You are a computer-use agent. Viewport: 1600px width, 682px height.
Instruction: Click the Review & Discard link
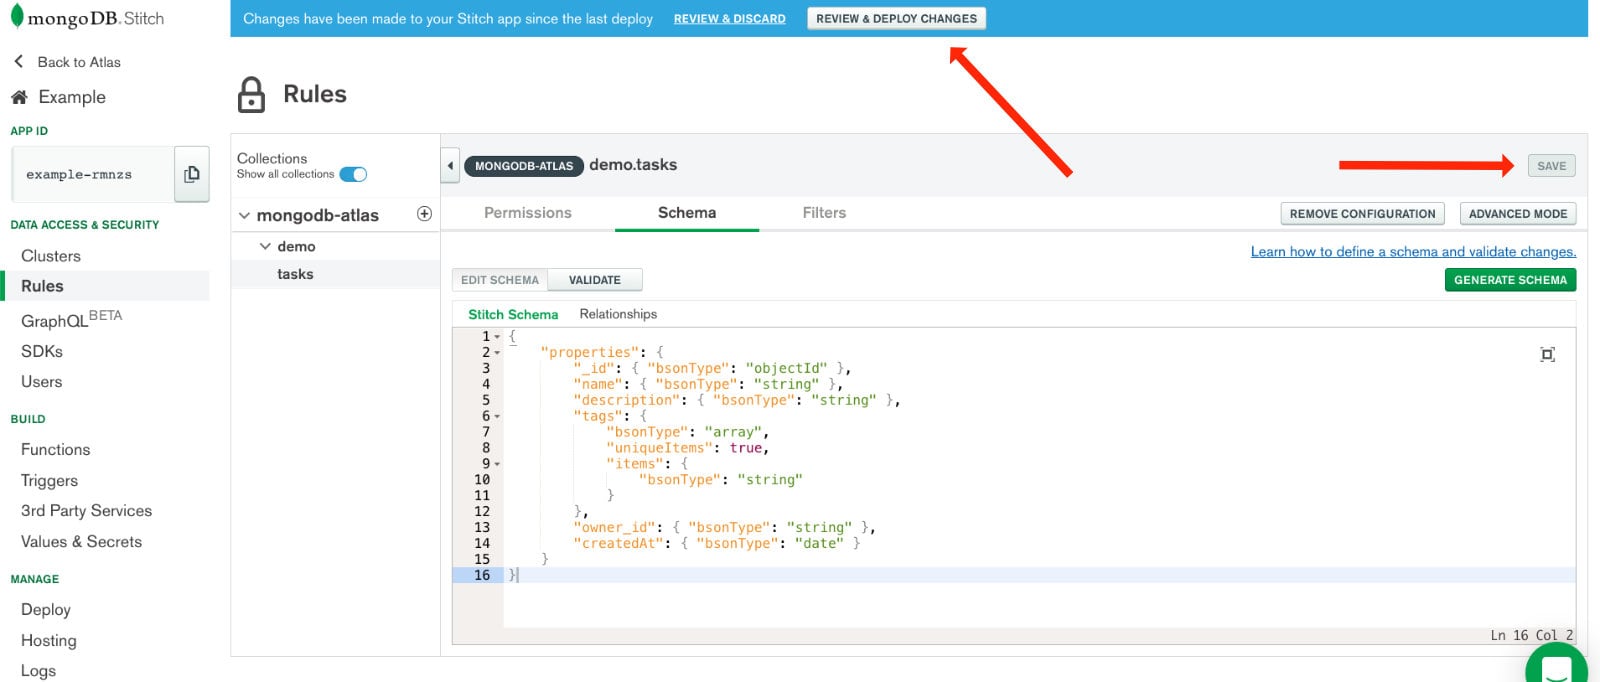(x=729, y=19)
